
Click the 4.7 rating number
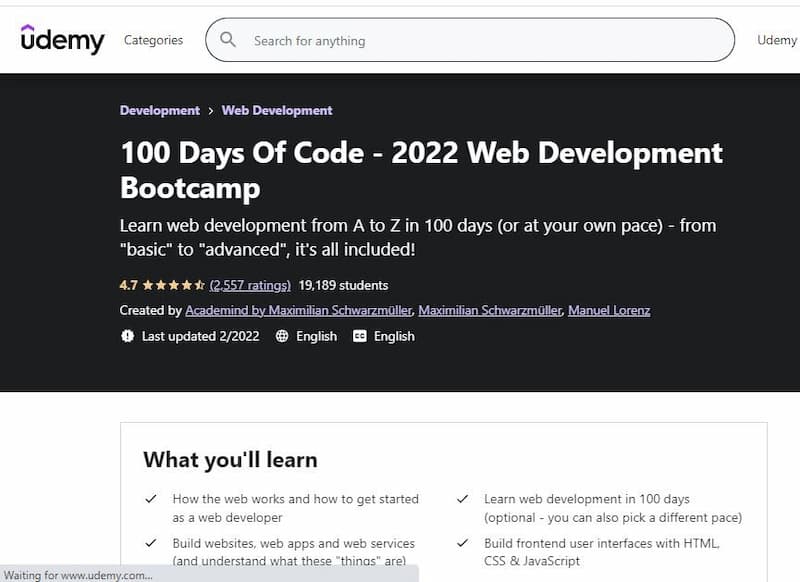(x=129, y=285)
